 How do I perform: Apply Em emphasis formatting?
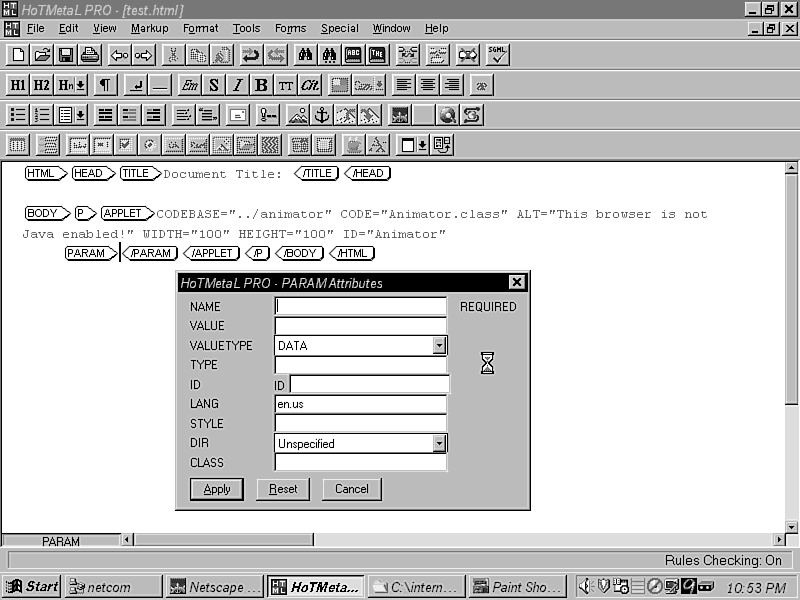point(189,85)
